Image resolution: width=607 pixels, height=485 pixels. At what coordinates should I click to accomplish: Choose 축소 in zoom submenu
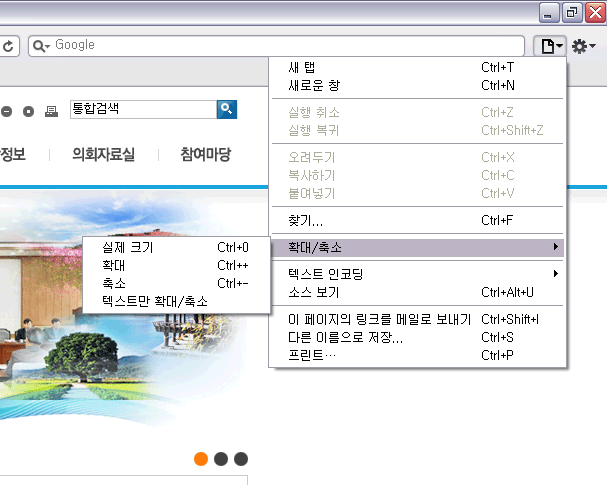pyautogui.click(x=176, y=283)
